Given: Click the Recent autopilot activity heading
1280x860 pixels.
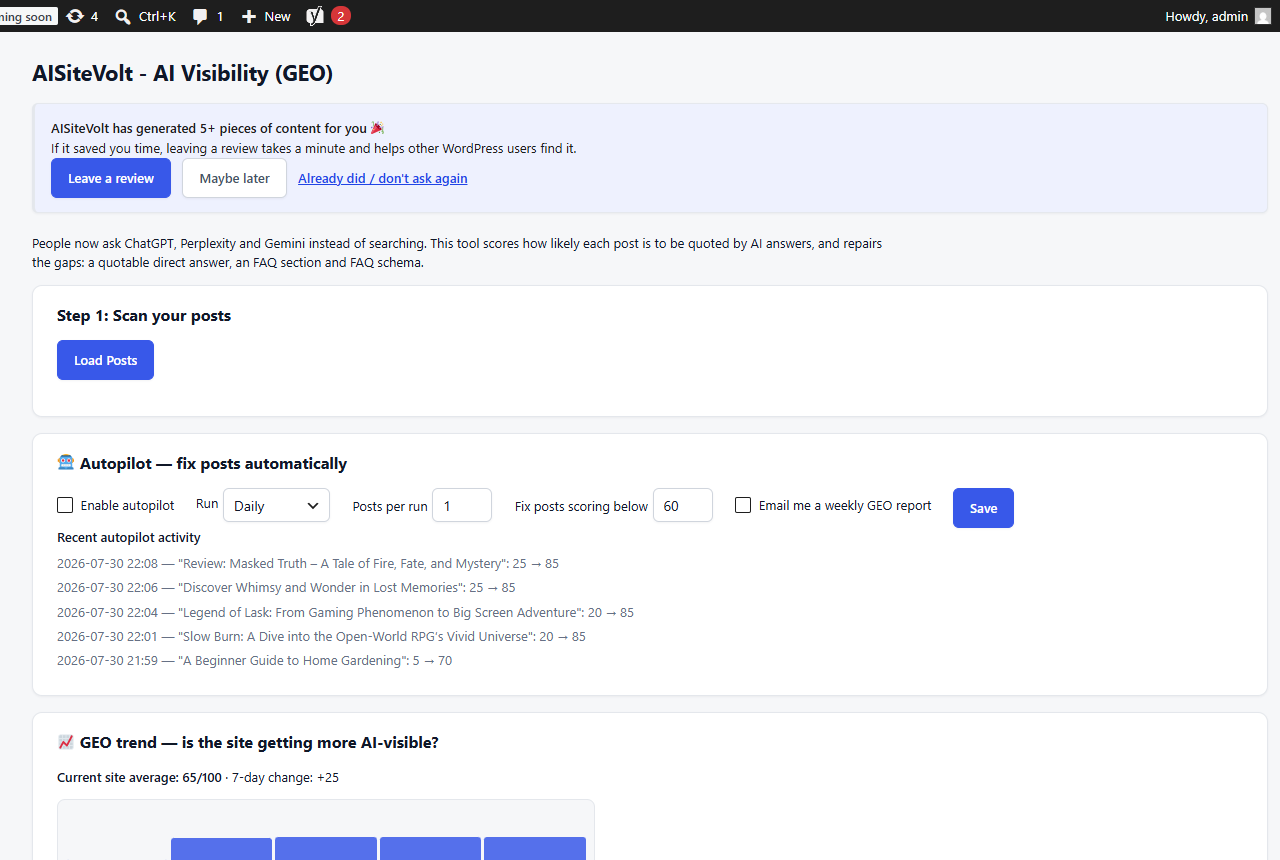Looking at the screenshot, I should 129,537.
